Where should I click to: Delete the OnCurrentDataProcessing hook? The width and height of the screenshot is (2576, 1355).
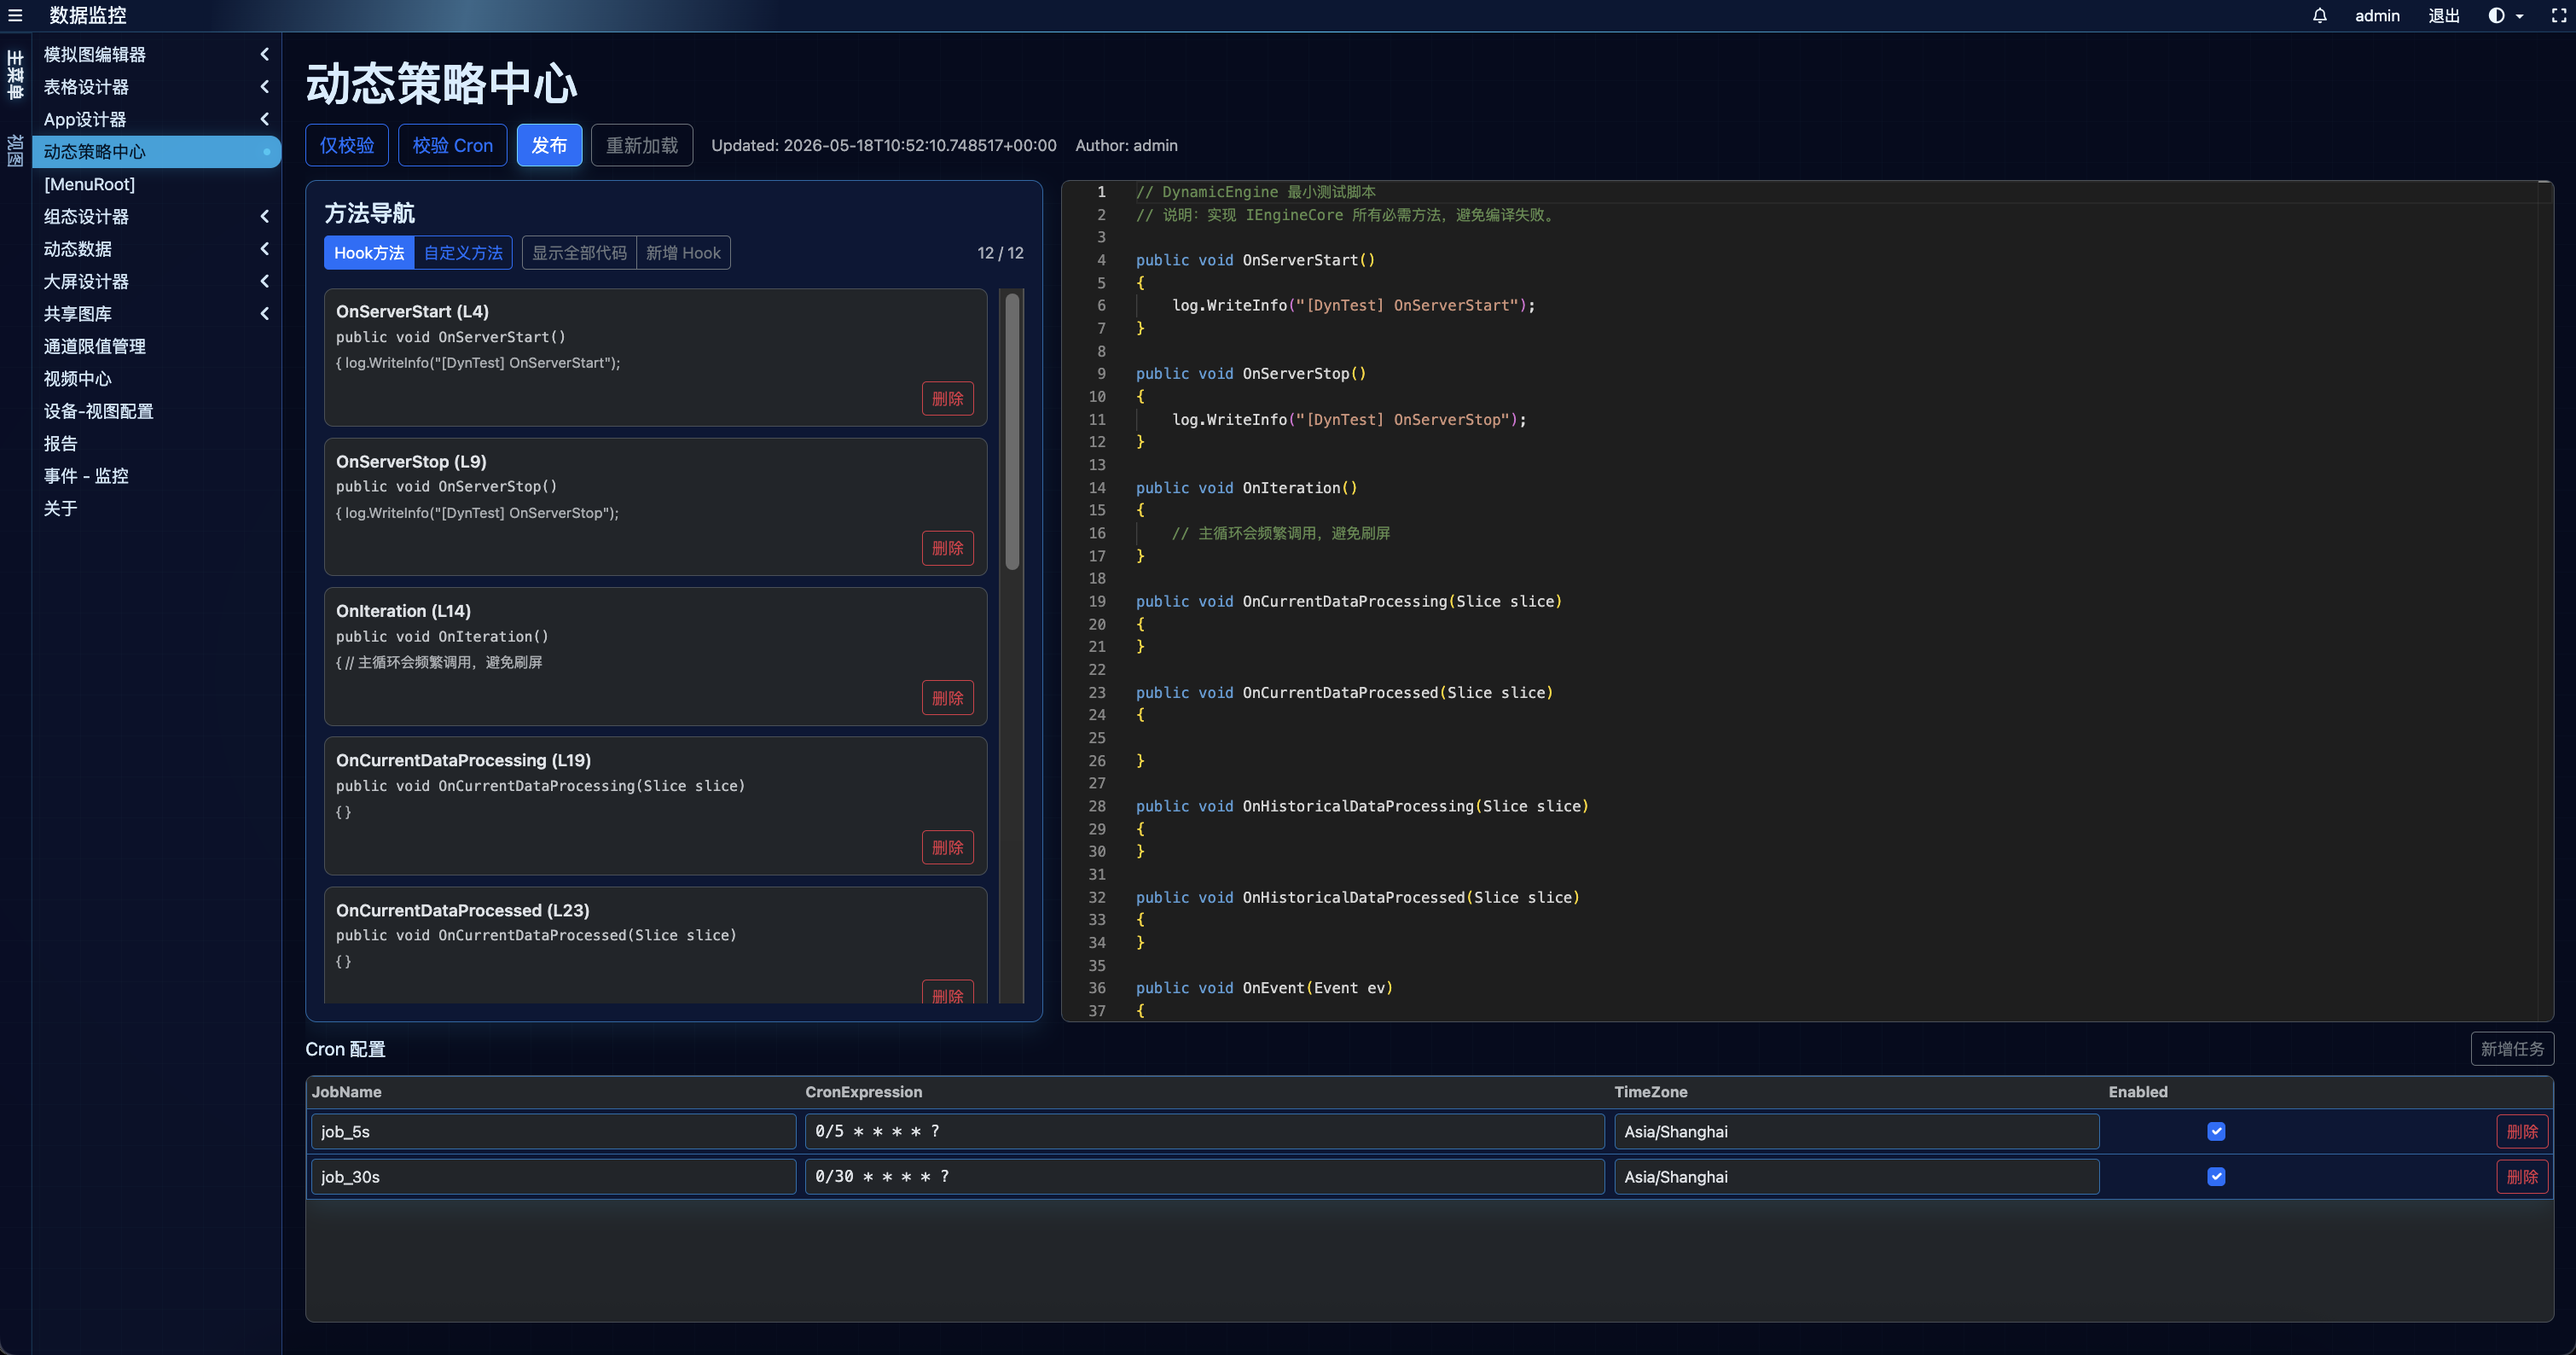click(947, 847)
